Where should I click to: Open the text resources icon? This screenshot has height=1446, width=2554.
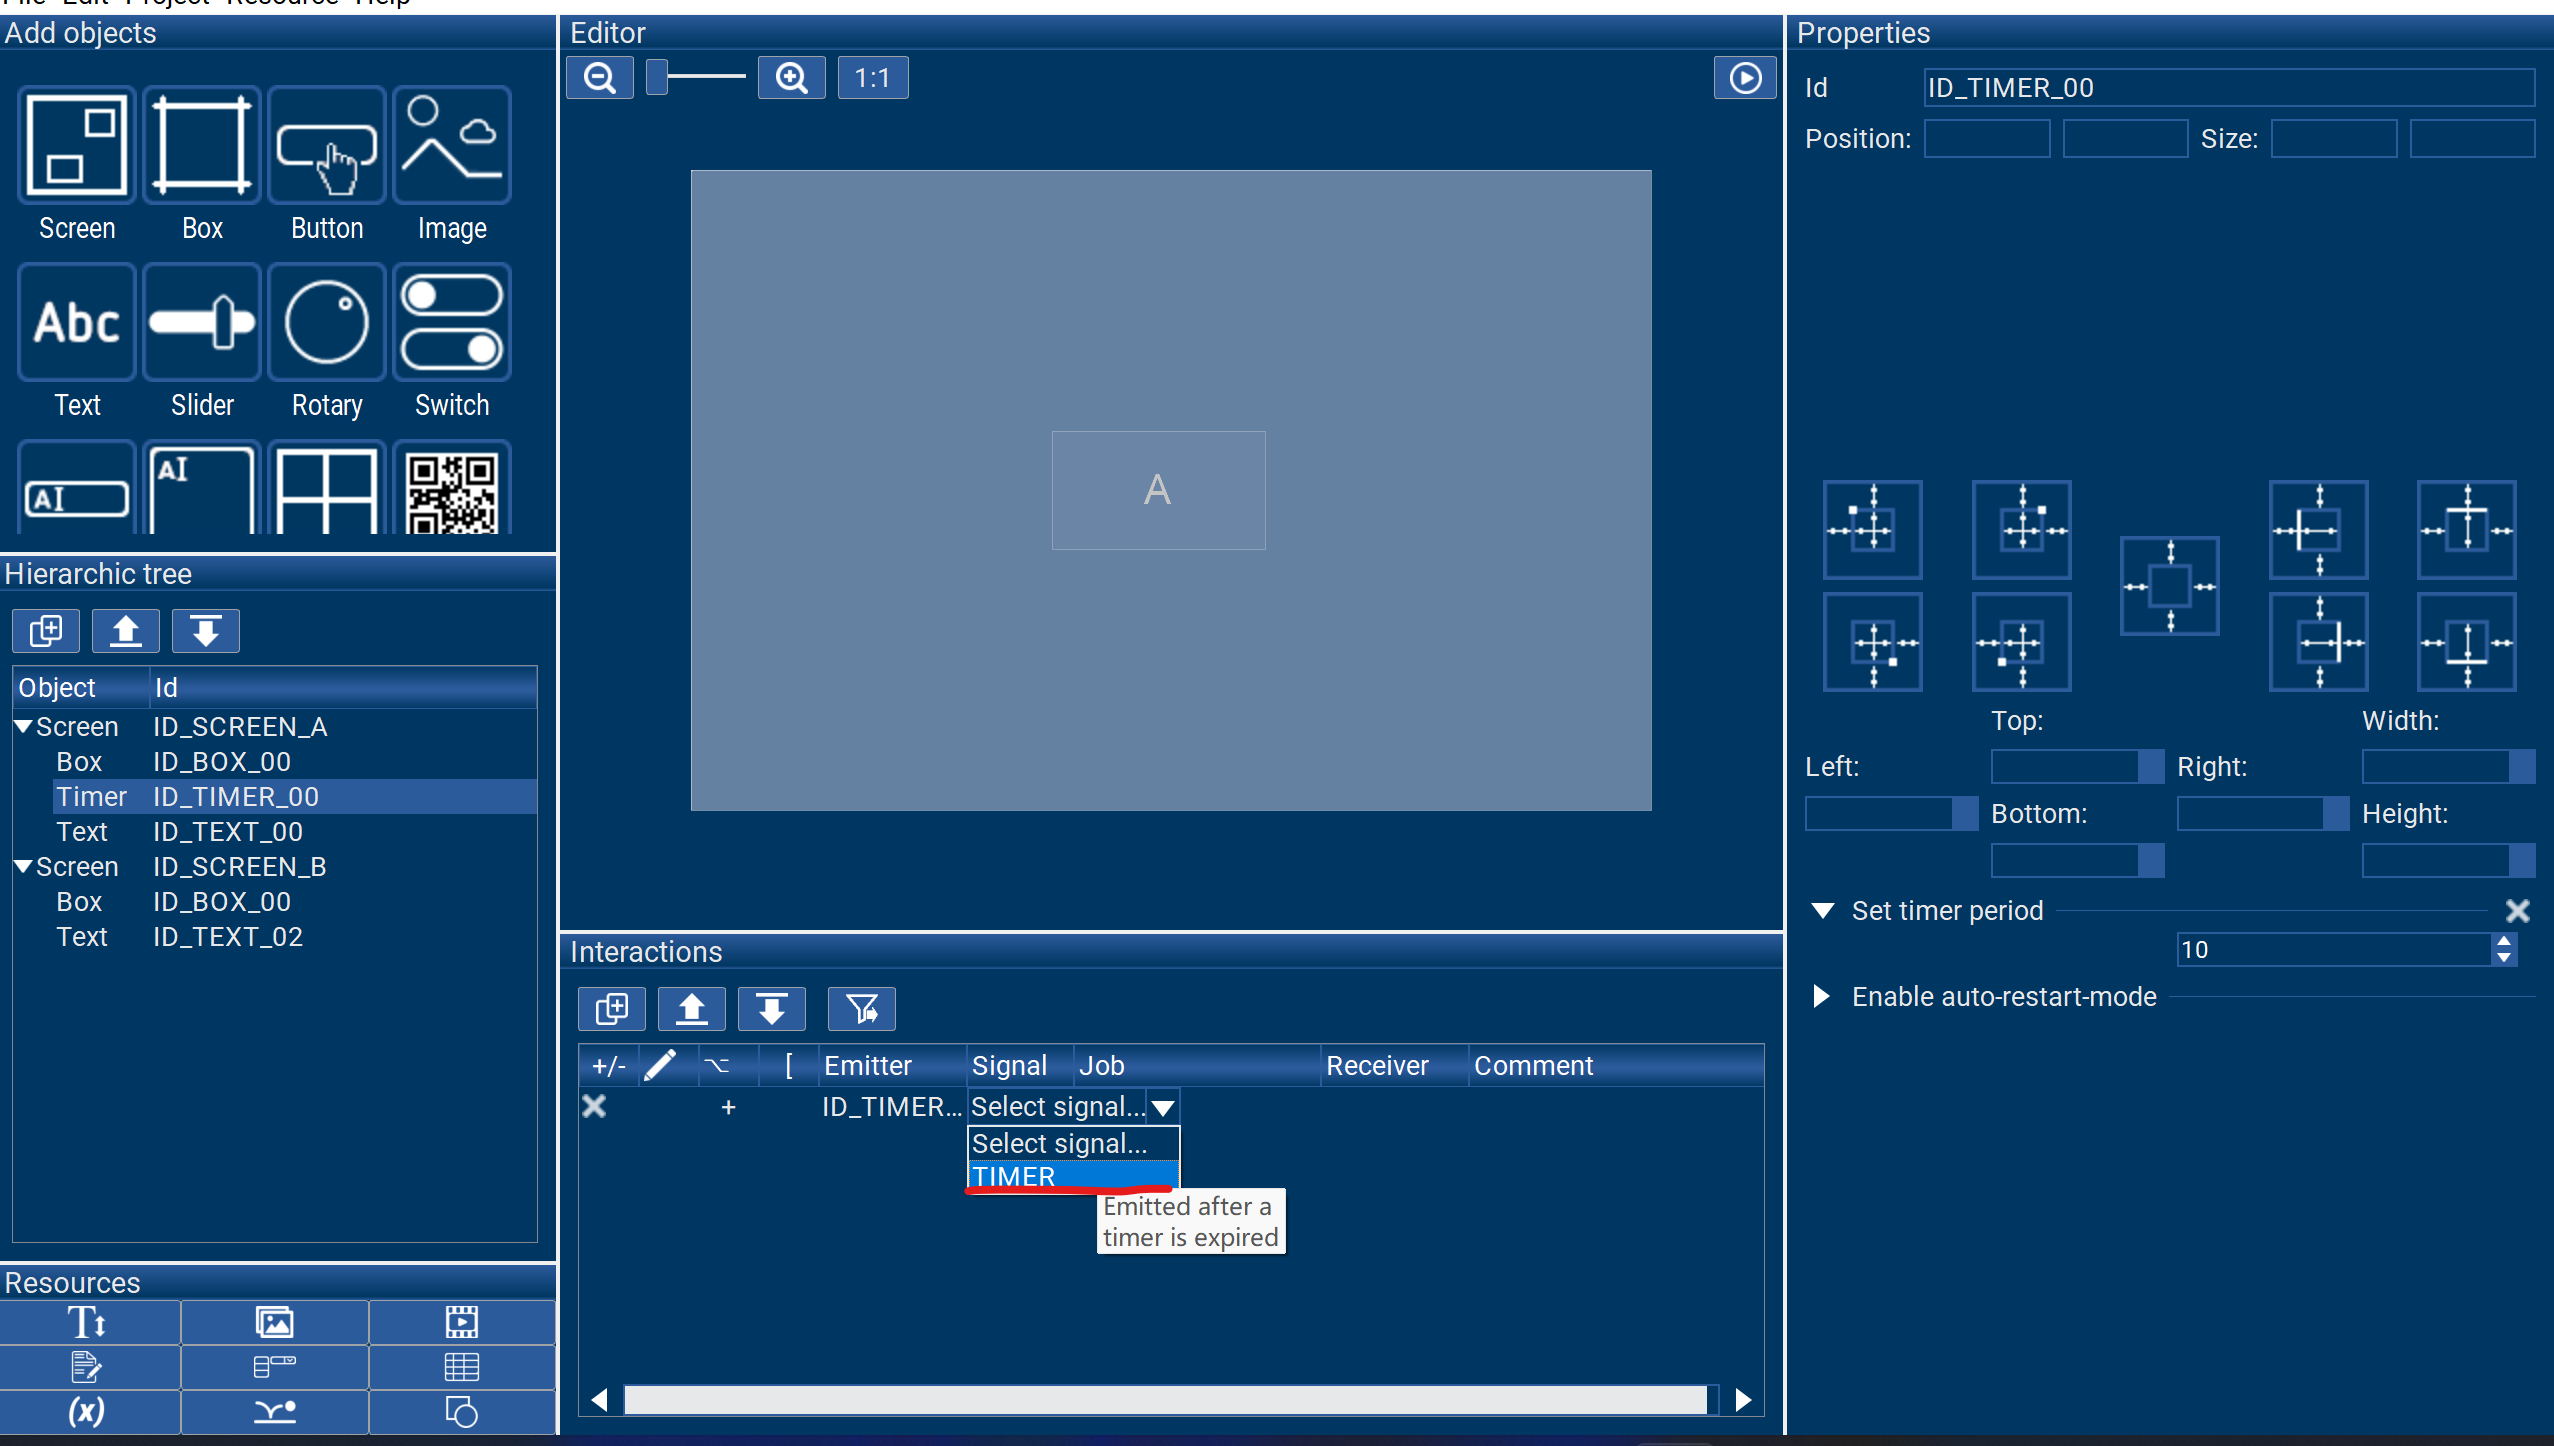coord(88,1322)
